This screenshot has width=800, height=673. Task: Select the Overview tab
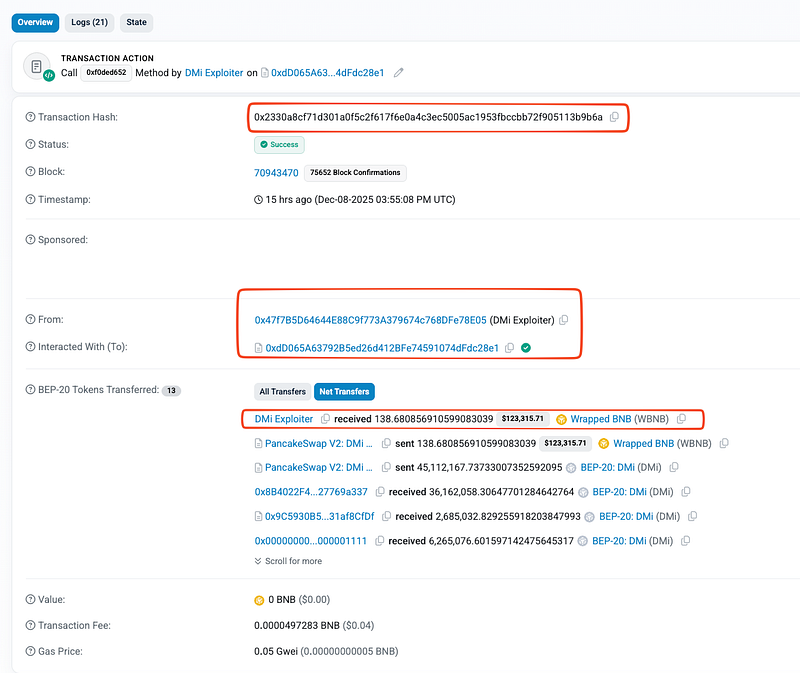(36, 22)
